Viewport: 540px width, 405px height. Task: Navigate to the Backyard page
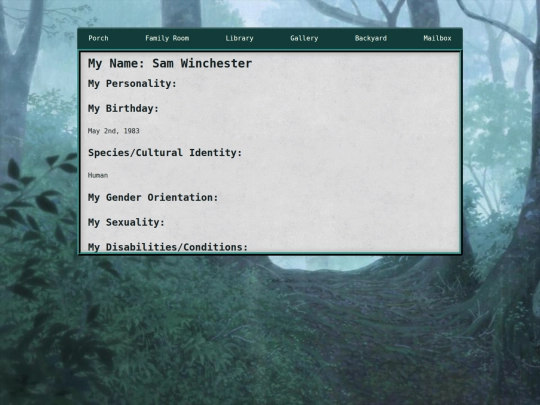click(371, 38)
